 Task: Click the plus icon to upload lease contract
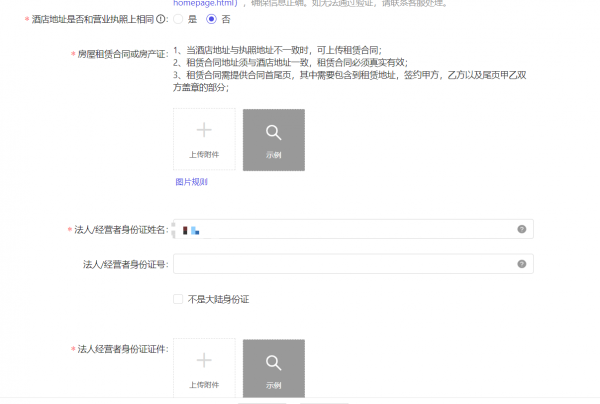click(204, 130)
